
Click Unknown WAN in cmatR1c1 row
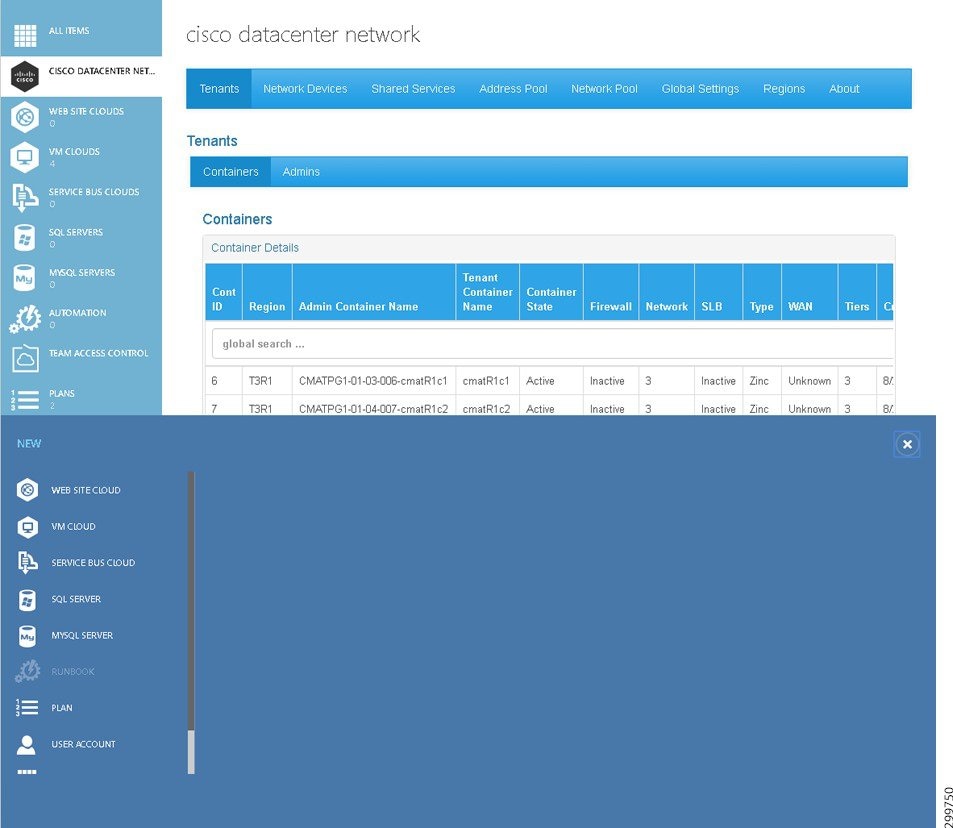coord(809,381)
